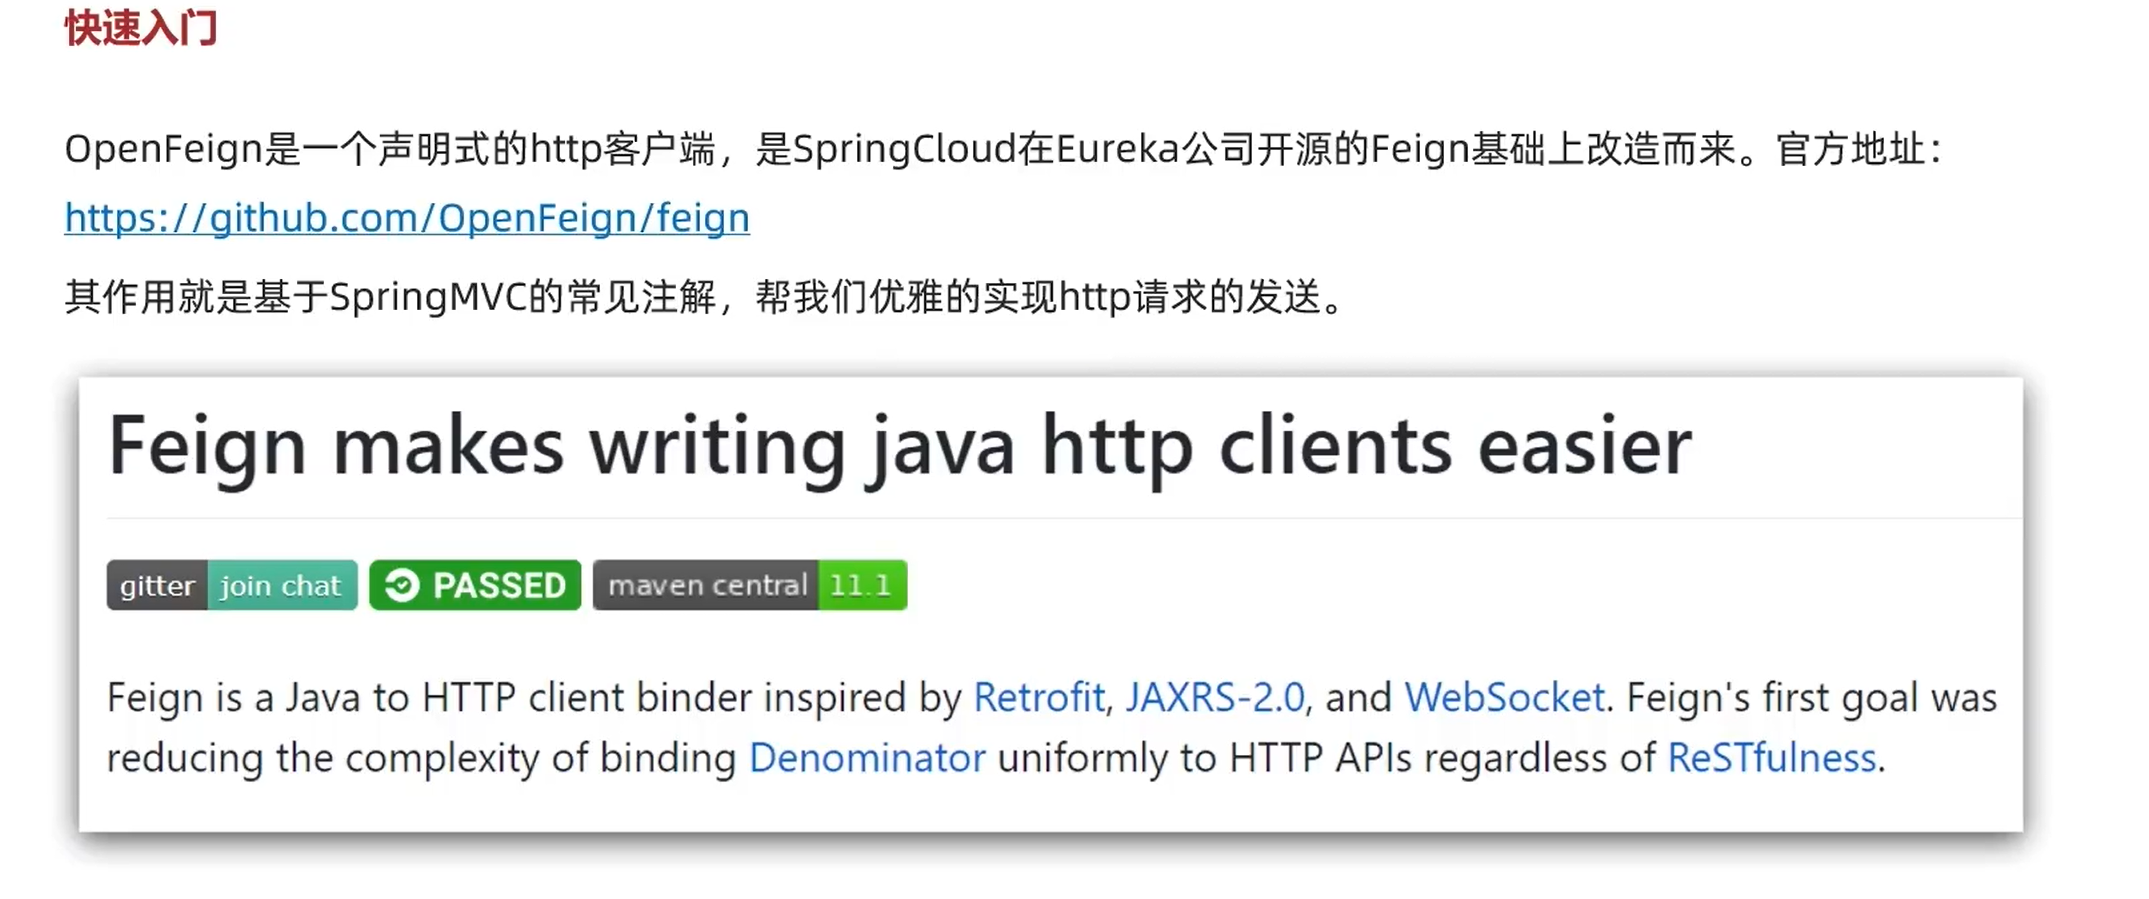Click the maven central 11.1 badge
Image resolution: width=2149 pixels, height=899 pixels.
click(750, 585)
